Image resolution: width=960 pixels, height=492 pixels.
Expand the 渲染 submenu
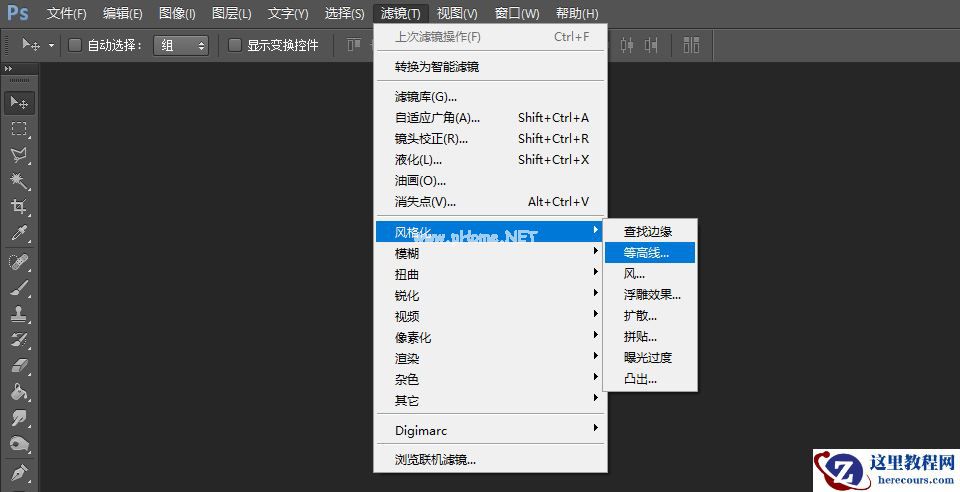(x=490, y=359)
